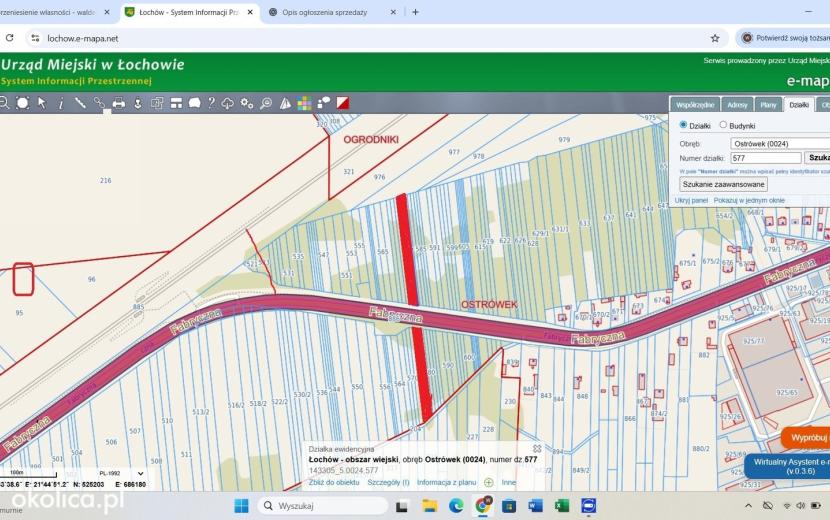
Task: Open help with the question mark icon
Action: click(x=211, y=103)
